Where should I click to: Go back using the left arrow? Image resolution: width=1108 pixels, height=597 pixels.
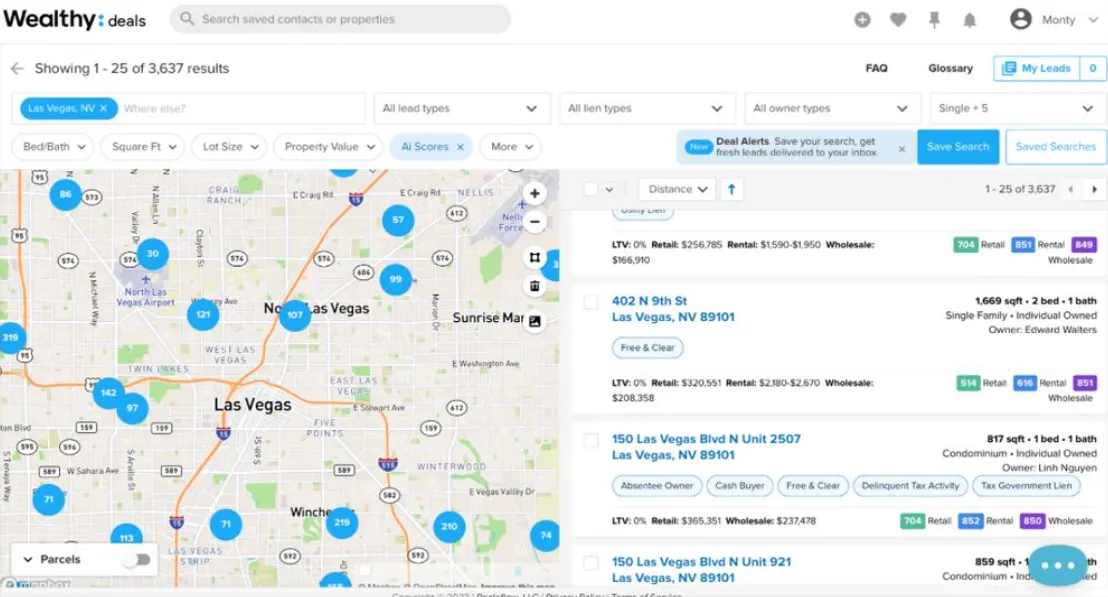click(x=17, y=69)
